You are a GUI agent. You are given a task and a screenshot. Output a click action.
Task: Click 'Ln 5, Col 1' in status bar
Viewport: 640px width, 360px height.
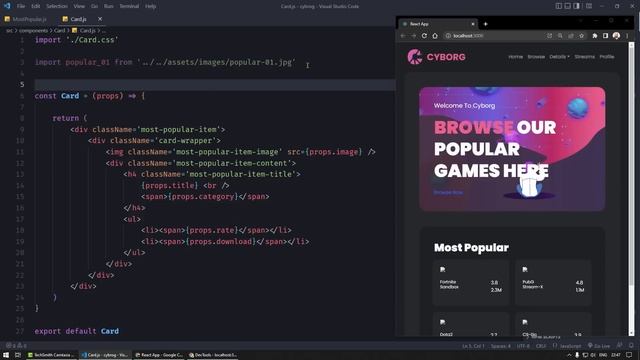click(473, 346)
